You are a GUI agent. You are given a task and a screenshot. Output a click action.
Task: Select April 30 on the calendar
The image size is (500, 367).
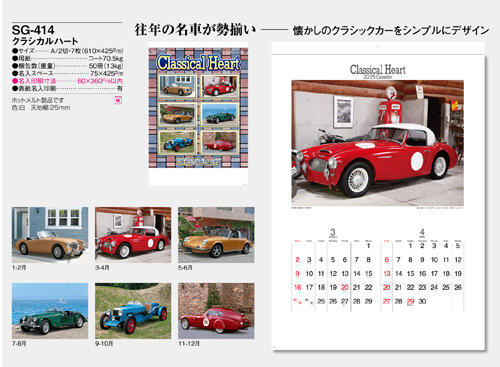point(422,301)
